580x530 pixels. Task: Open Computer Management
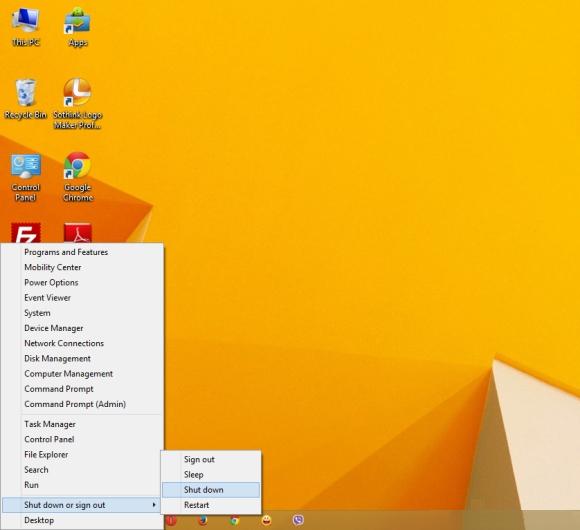click(x=82, y=374)
